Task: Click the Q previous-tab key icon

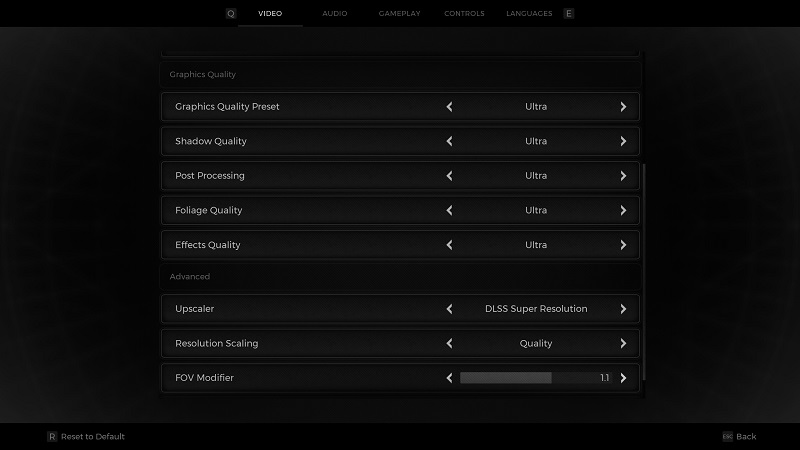Action: tap(231, 14)
